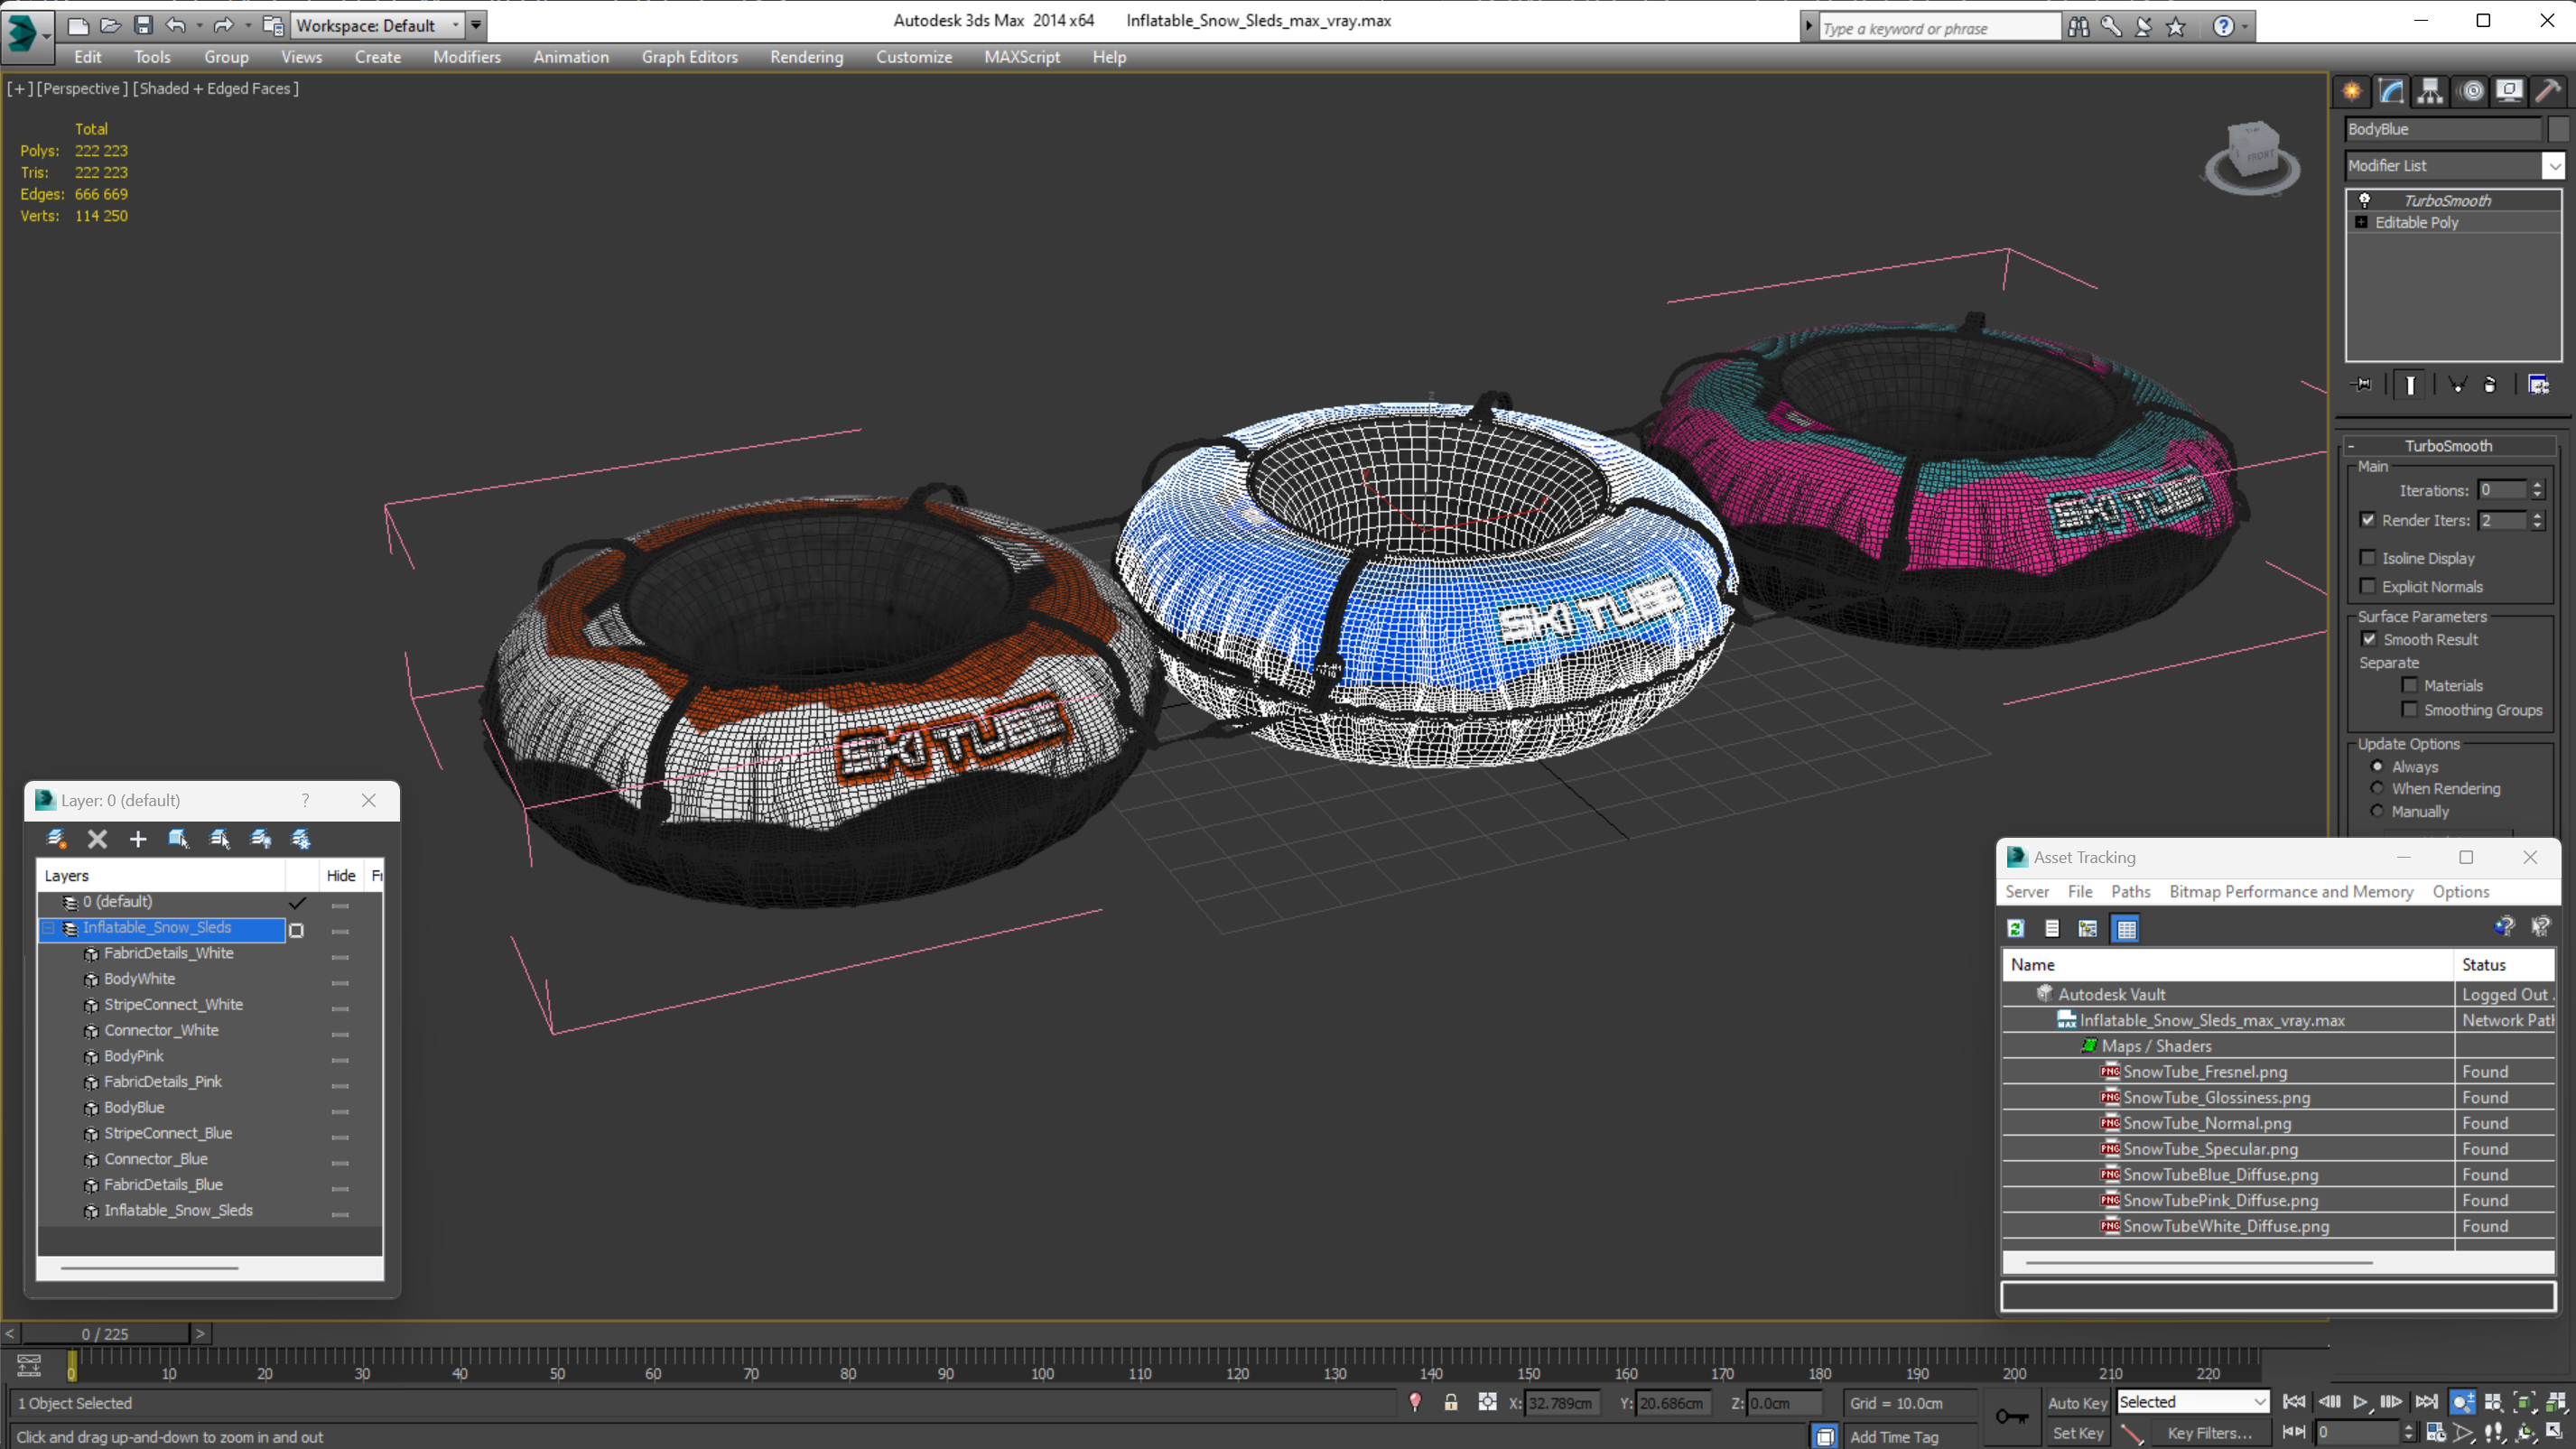Click the binoculars search icon
The width and height of the screenshot is (2576, 1449).
point(2078,27)
